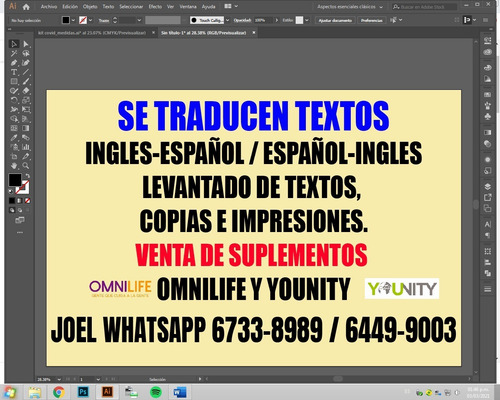Choose the Artboard tool

point(14,156)
